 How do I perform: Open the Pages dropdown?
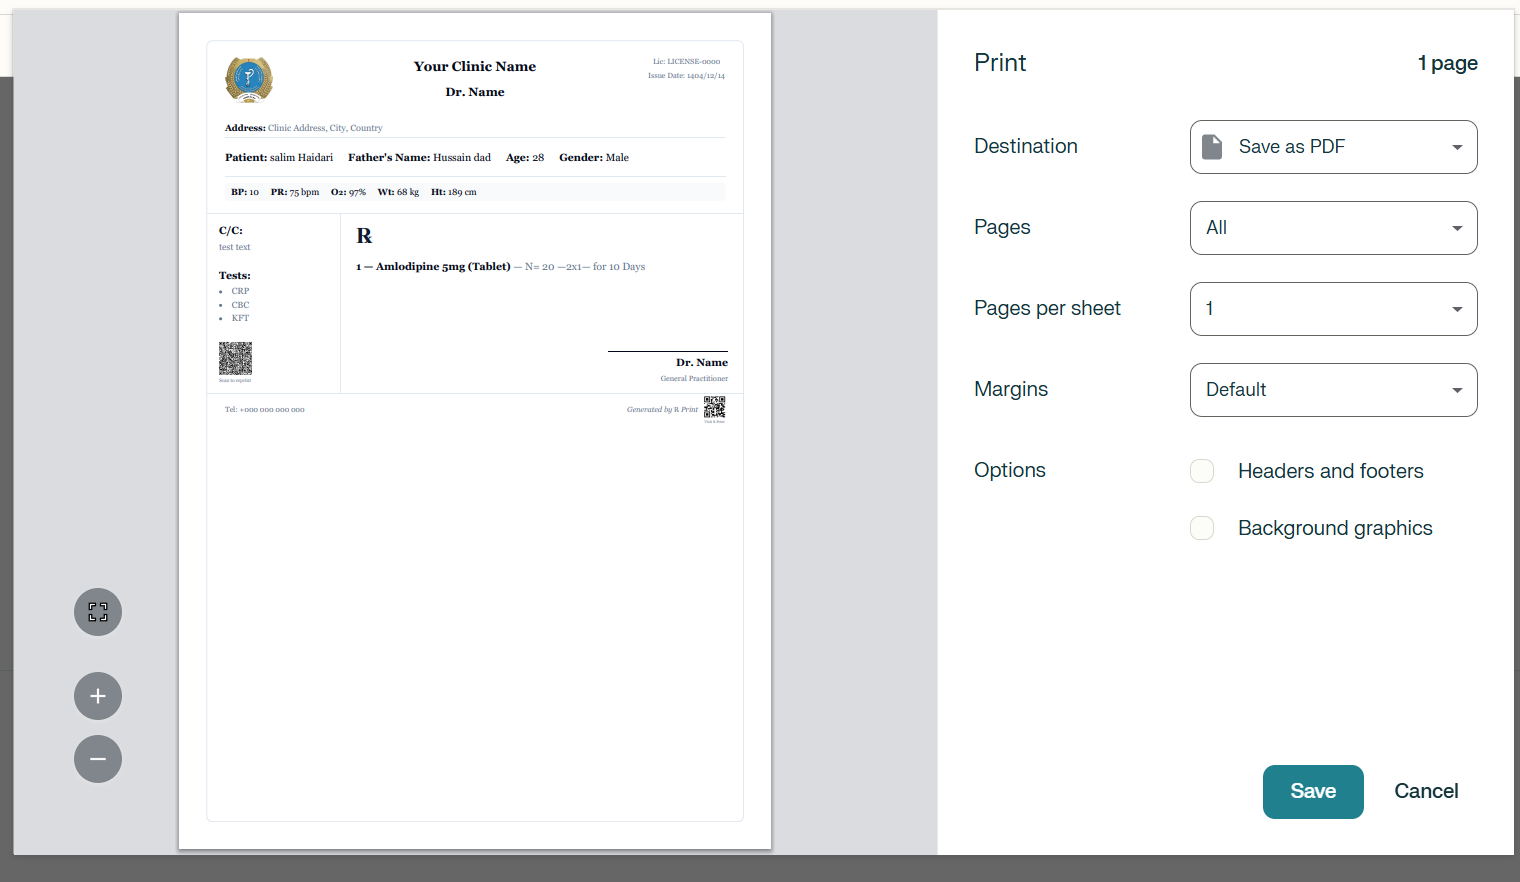[1333, 227]
